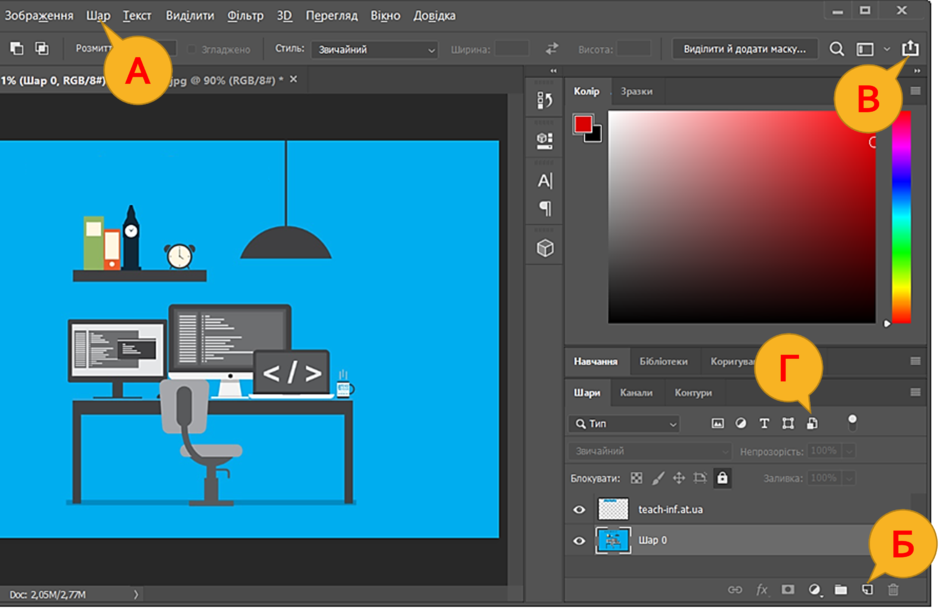This screenshot has height=612, width=940.
Task: Click the teach-inf.at.ua layer thumbnail
Action: [x=613, y=510]
